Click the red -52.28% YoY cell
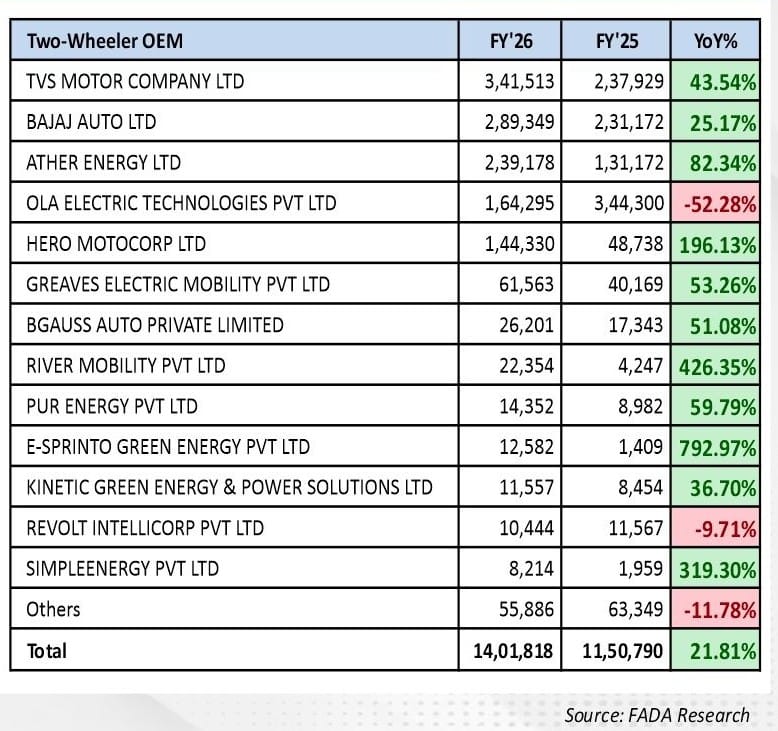Image resolution: width=778 pixels, height=731 pixels. [717, 204]
